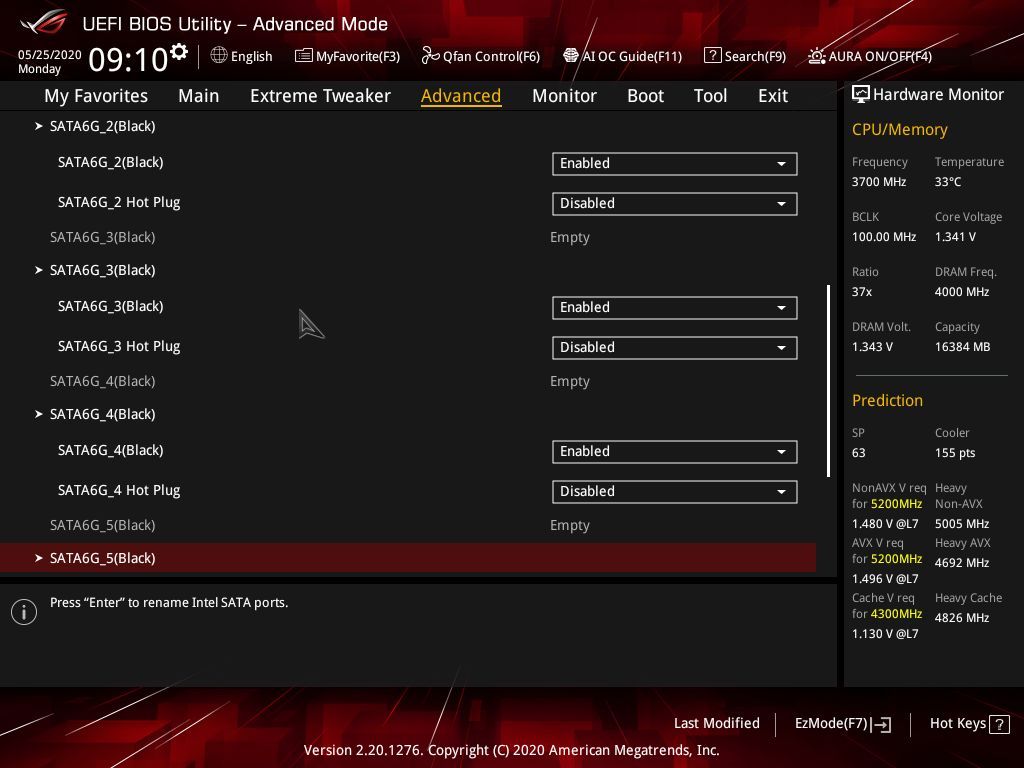Open the Extreme Tweaker tab
This screenshot has width=1024, height=768.
click(320, 95)
